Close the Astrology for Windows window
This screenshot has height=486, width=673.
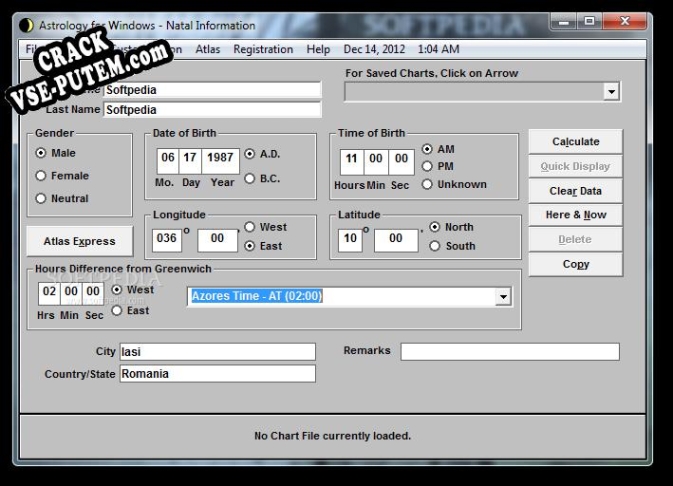pyautogui.click(x=624, y=21)
